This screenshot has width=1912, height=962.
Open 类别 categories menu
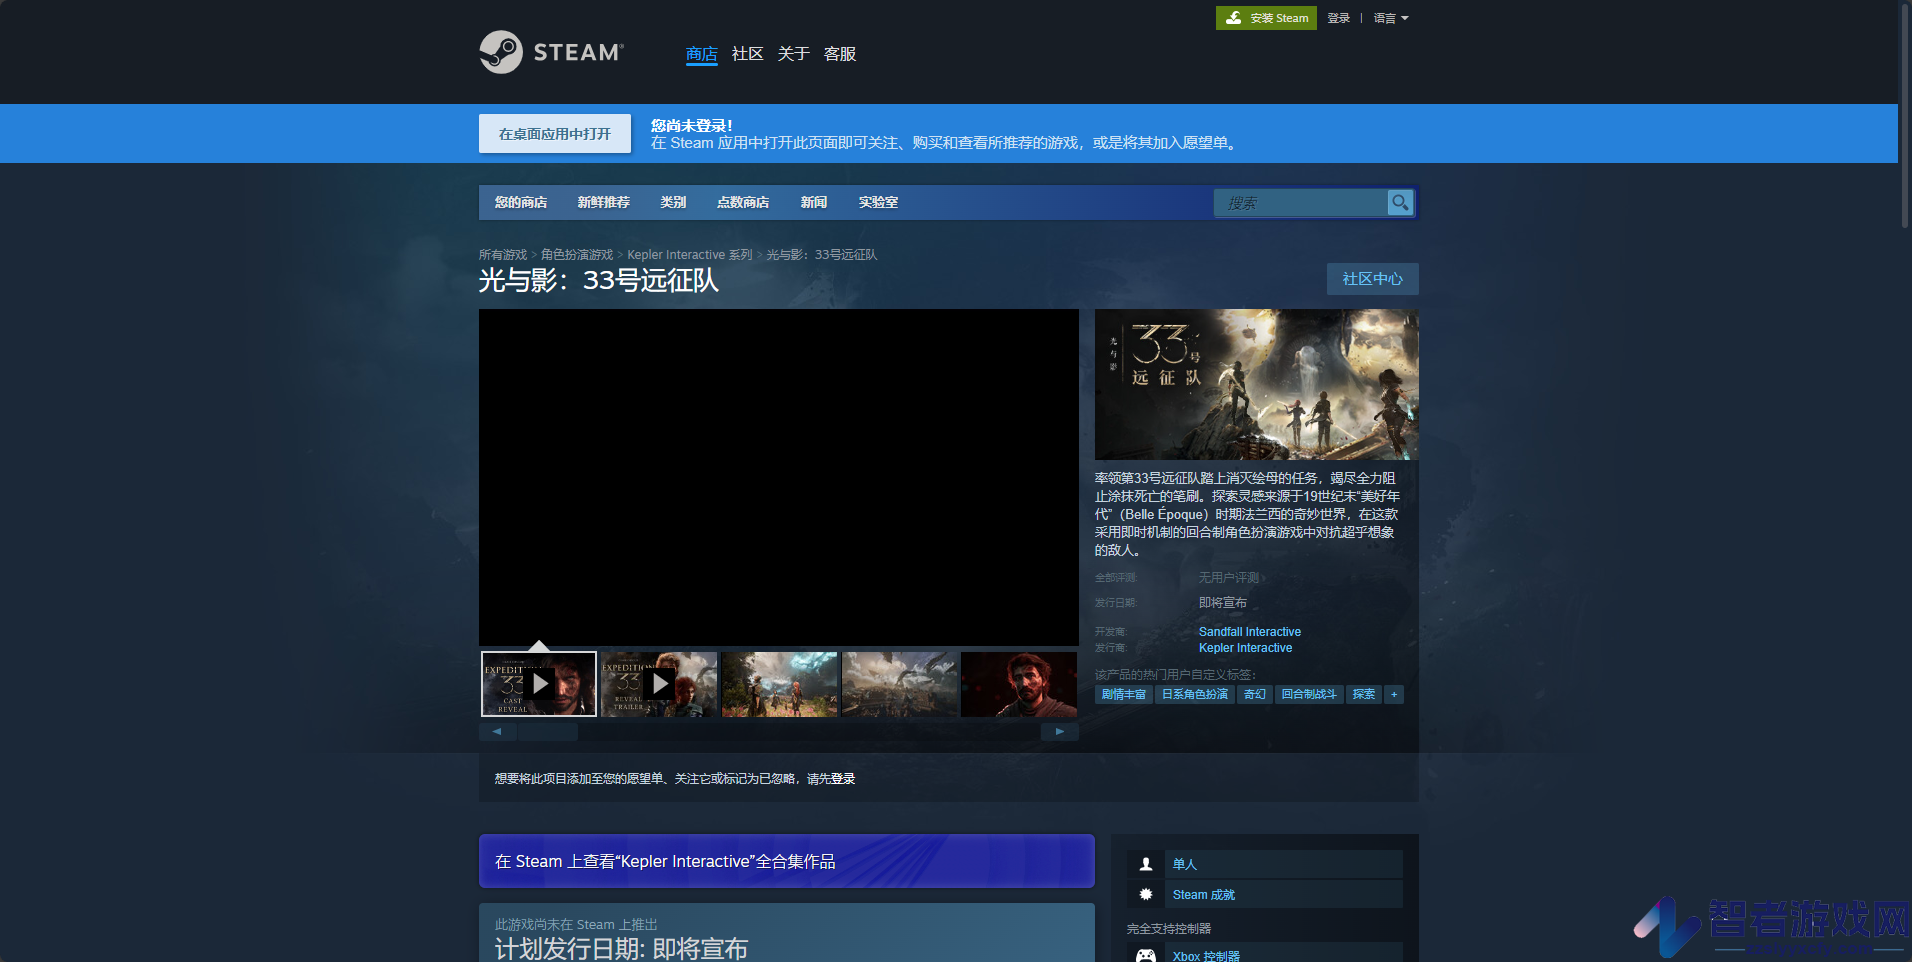coord(673,202)
